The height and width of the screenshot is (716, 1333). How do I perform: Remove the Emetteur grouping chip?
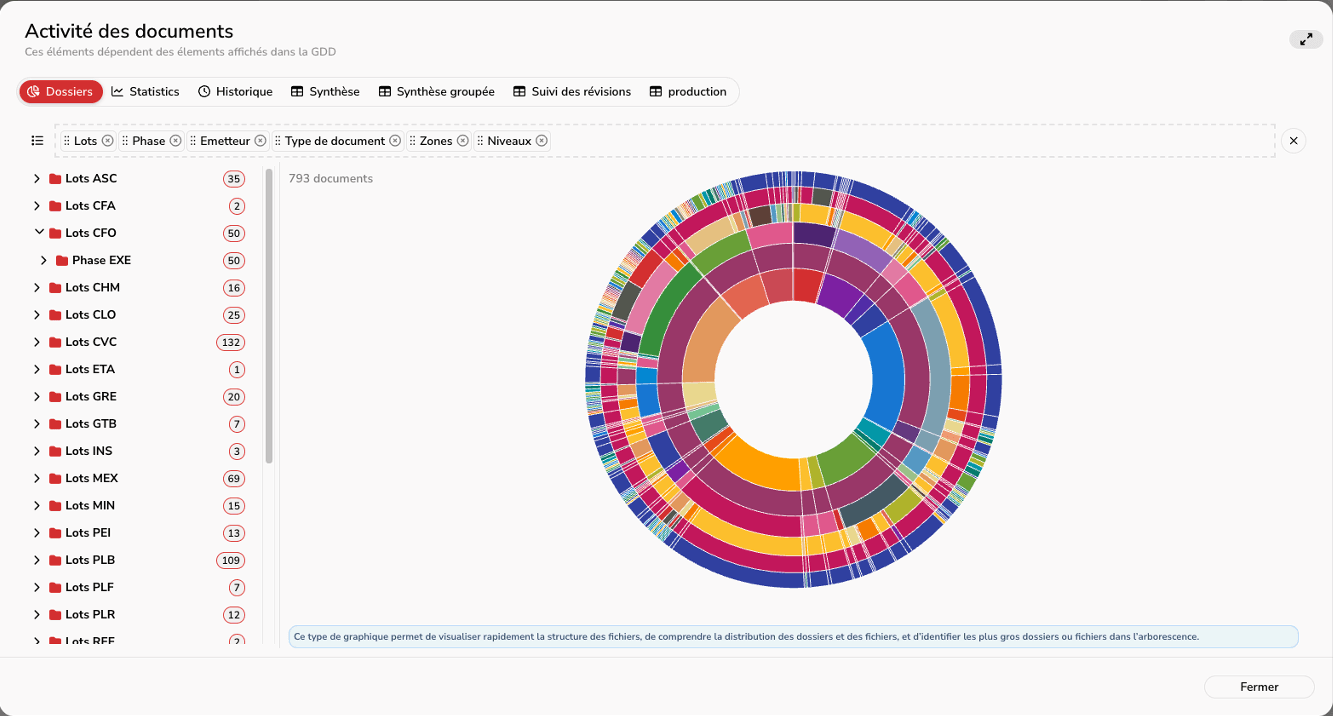click(260, 141)
